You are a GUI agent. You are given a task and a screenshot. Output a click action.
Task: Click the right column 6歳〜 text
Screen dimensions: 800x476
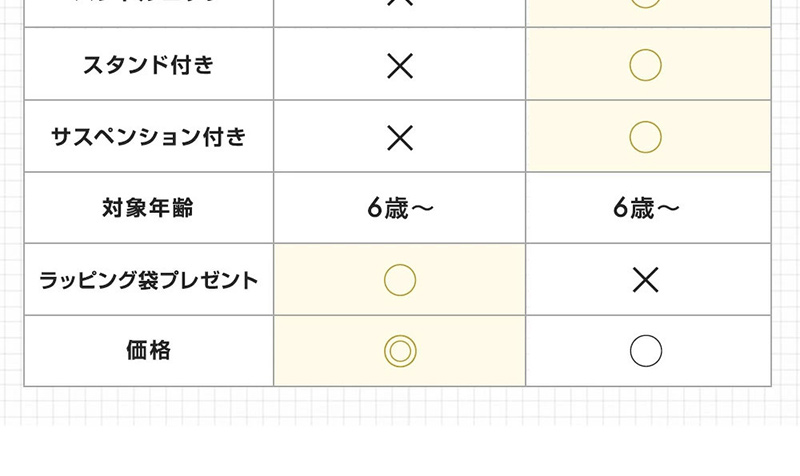point(646,209)
